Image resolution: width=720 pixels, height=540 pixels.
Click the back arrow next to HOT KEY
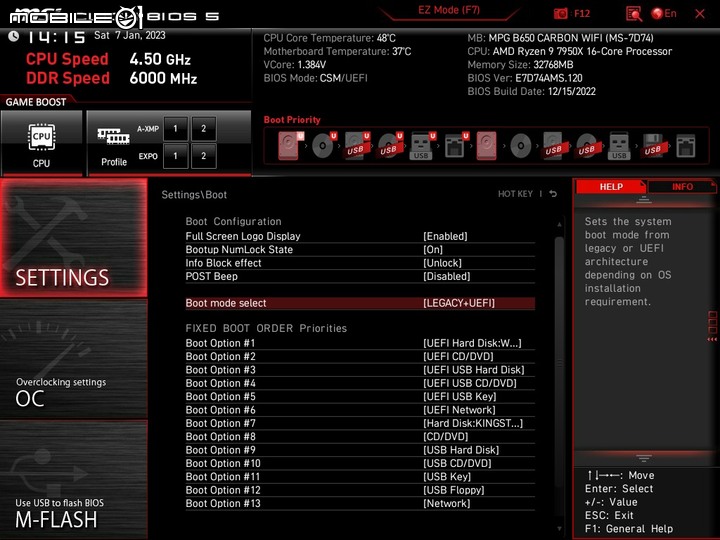553,194
